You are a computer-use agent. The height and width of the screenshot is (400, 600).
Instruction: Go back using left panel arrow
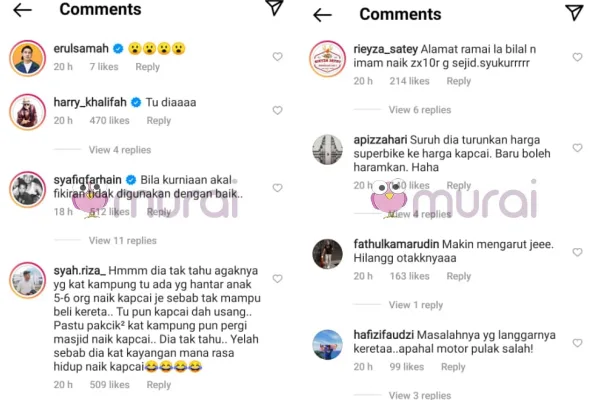click(22, 10)
